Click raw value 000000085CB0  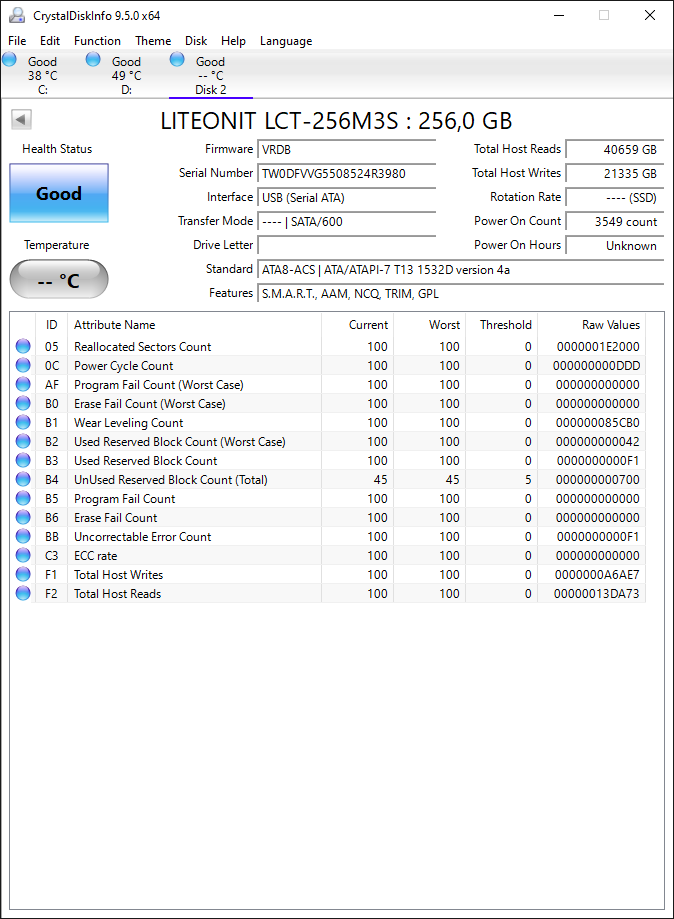pos(597,423)
